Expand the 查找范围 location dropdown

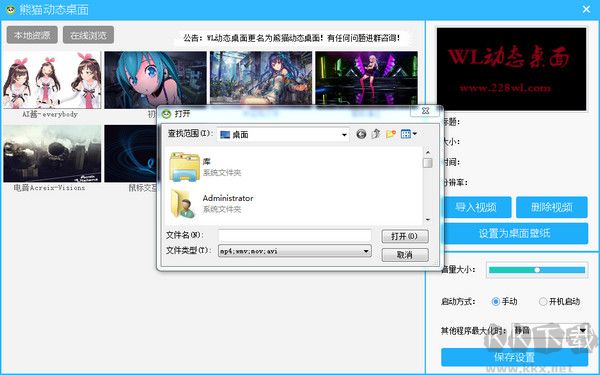click(344, 134)
